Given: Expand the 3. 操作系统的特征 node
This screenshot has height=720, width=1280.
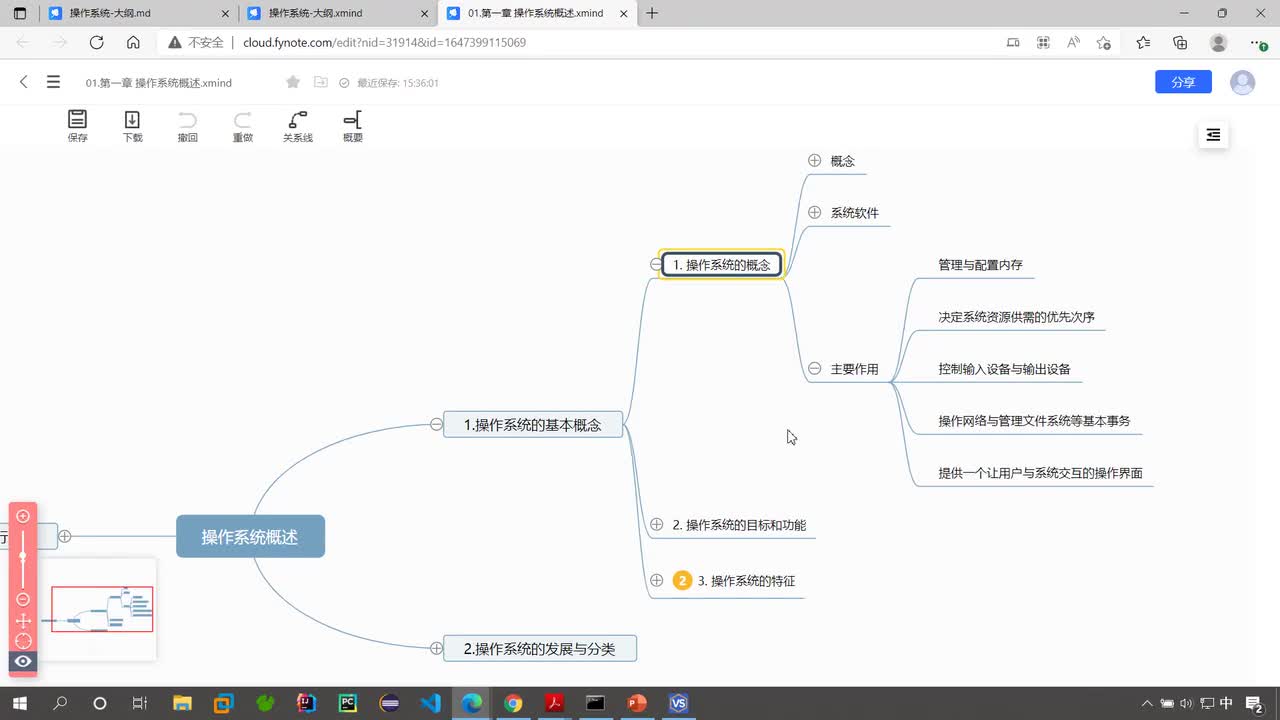Looking at the screenshot, I should (656, 580).
